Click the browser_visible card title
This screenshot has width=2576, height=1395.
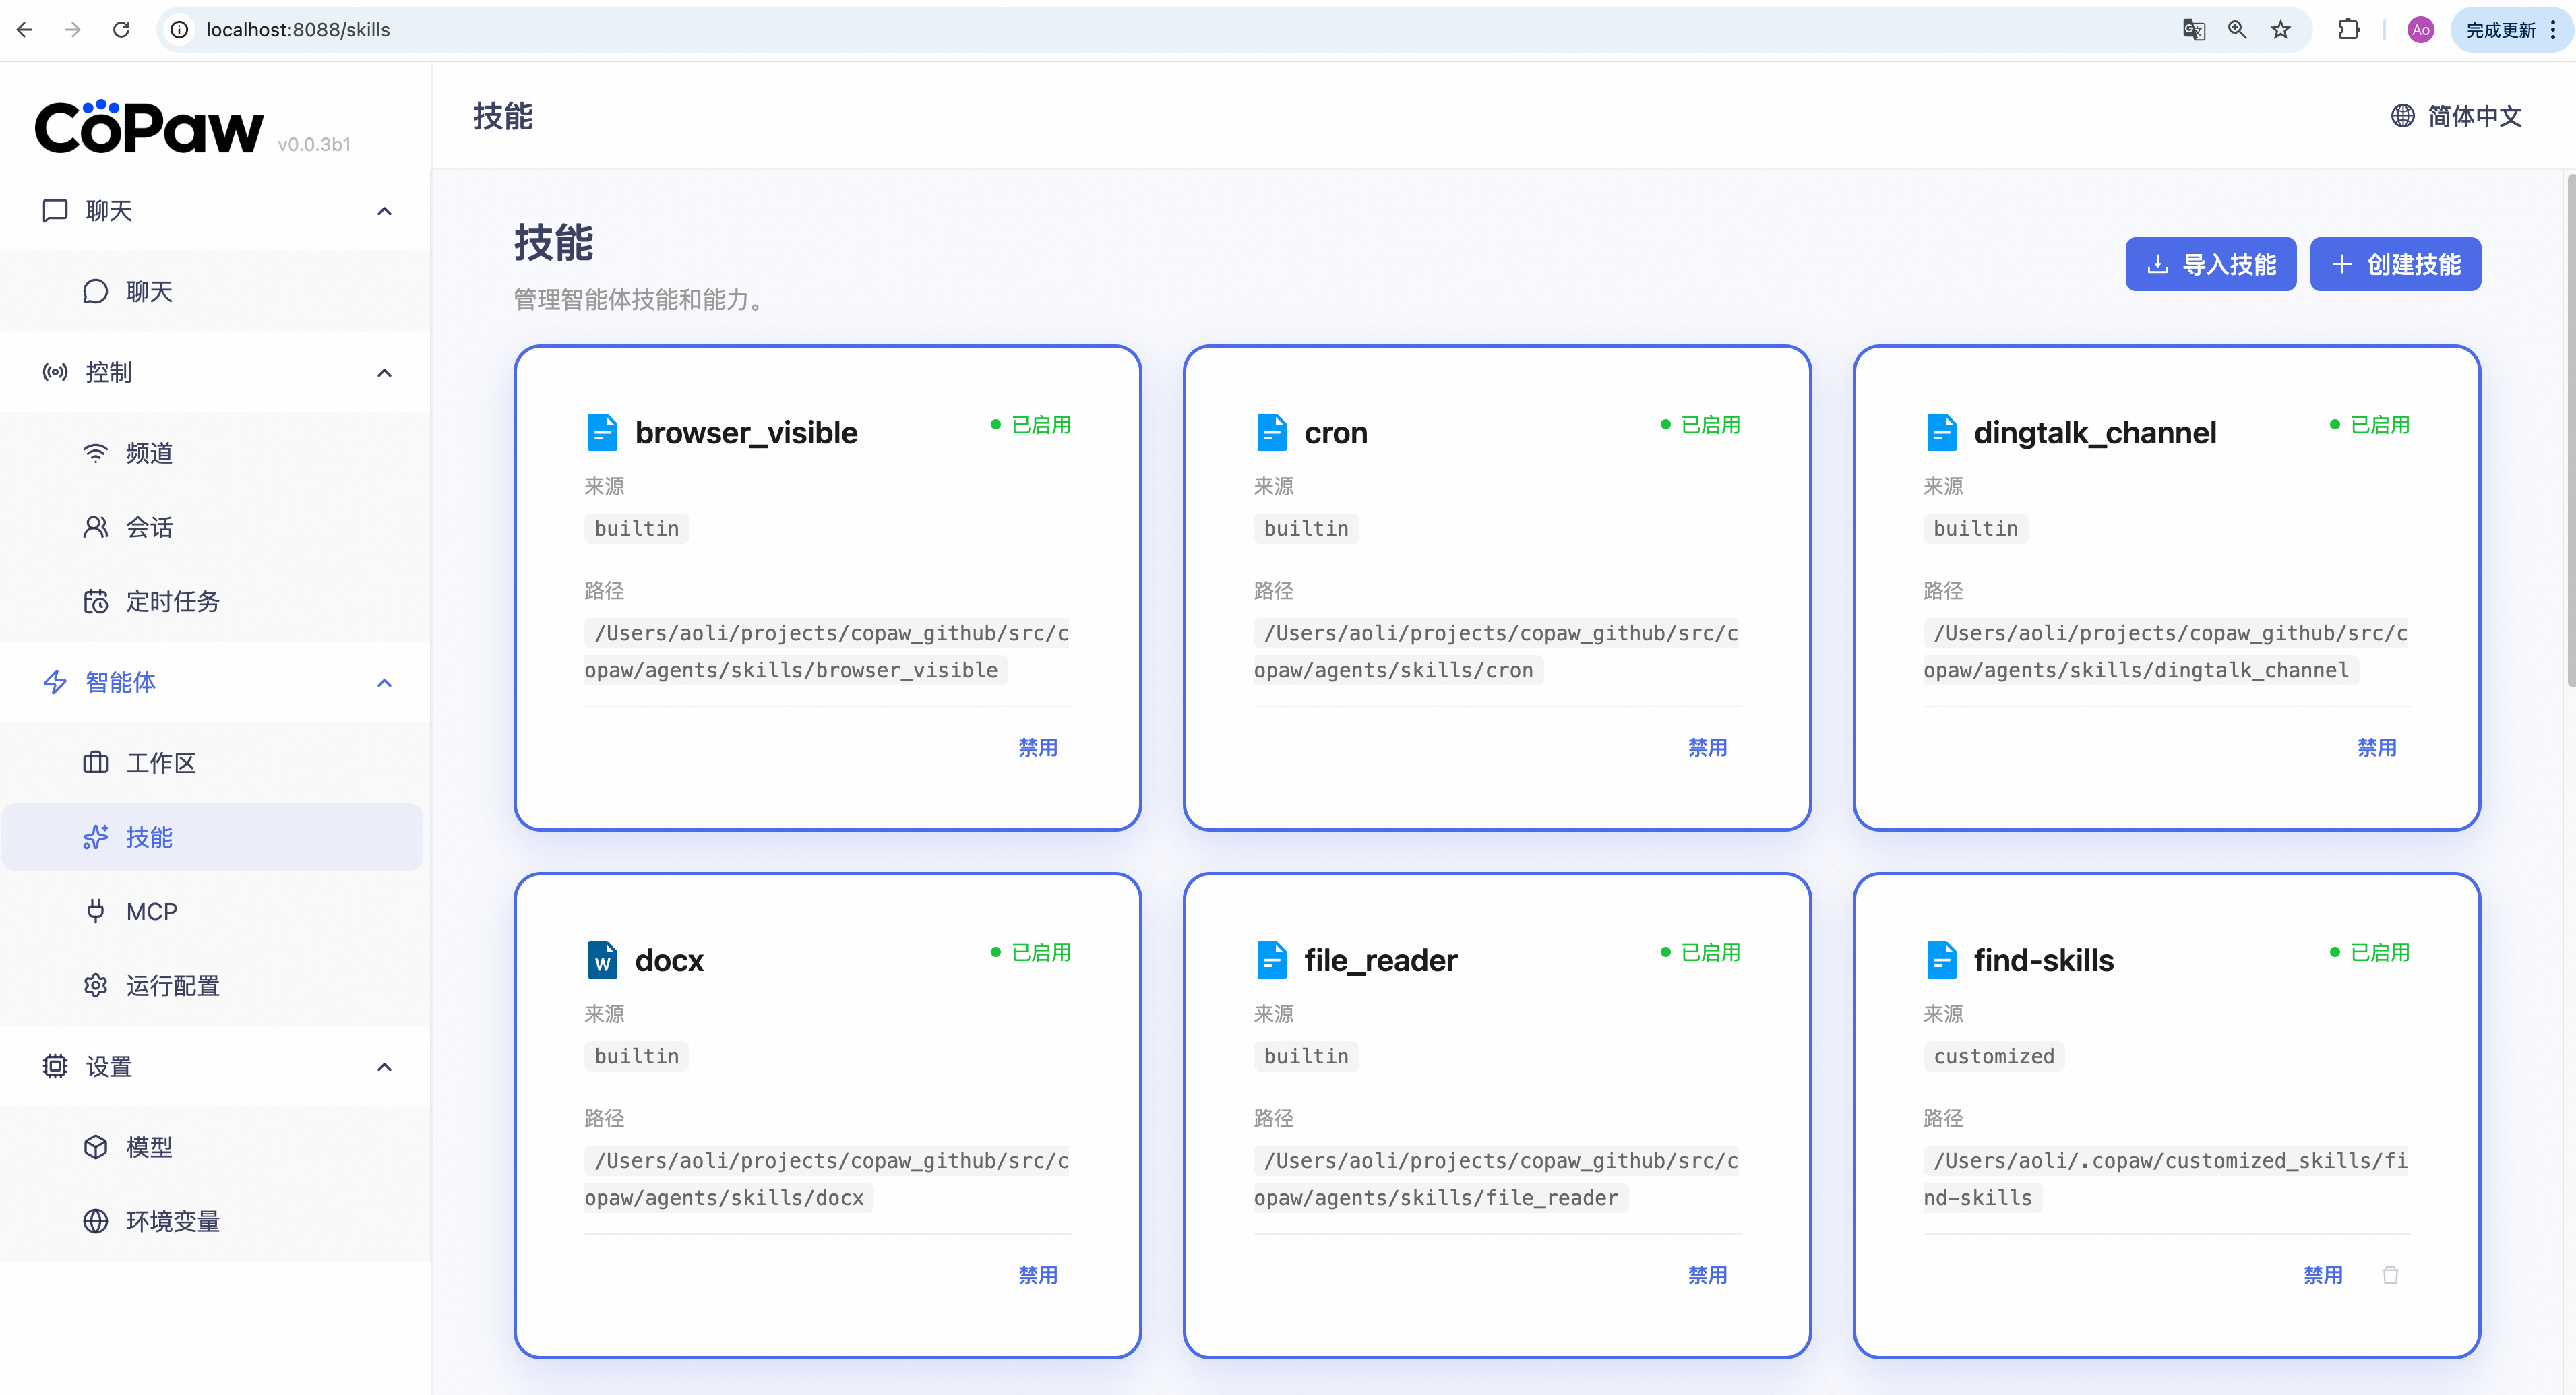(746, 432)
